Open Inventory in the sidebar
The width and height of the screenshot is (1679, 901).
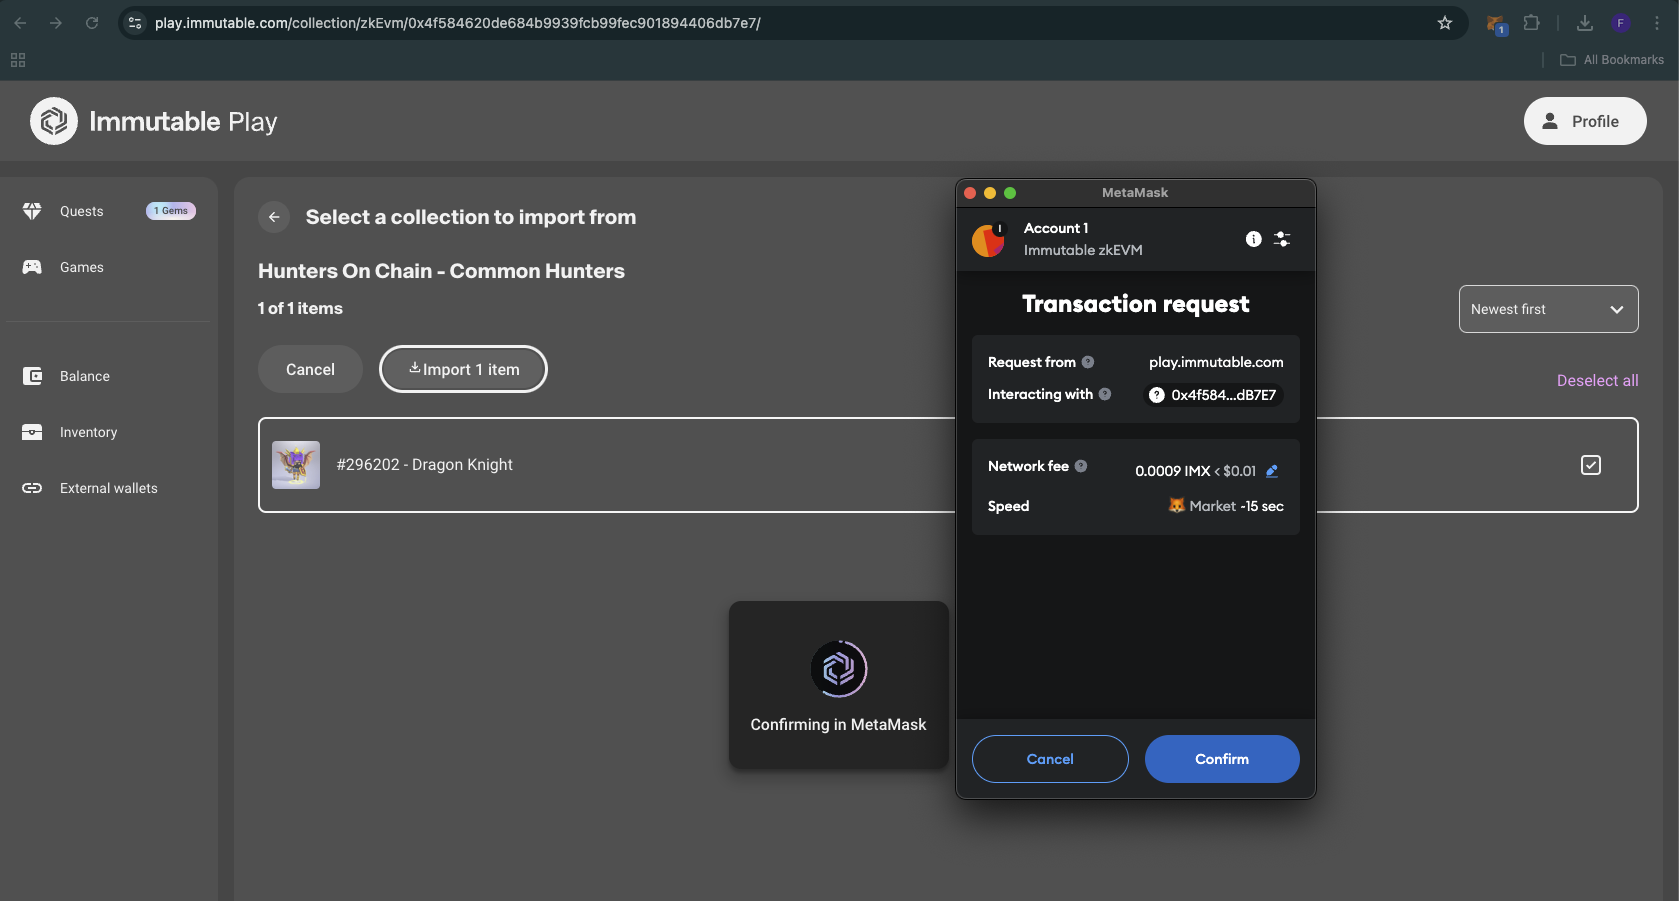(x=88, y=432)
